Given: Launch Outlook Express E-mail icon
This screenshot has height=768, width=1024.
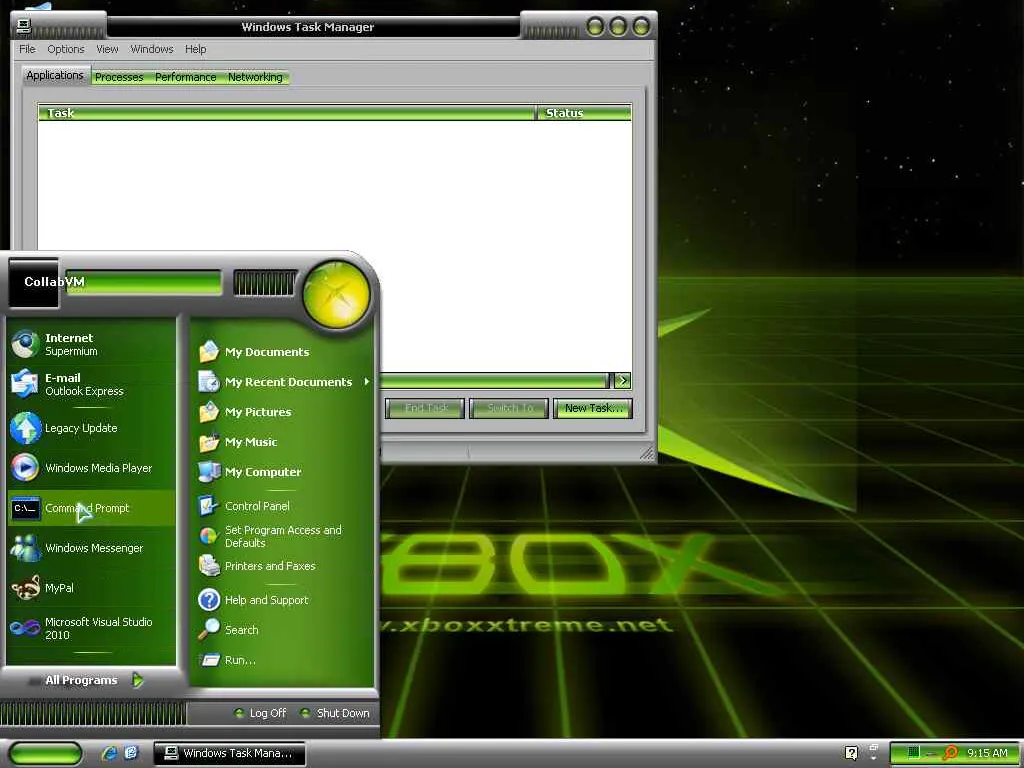Looking at the screenshot, I should [x=25, y=384].
